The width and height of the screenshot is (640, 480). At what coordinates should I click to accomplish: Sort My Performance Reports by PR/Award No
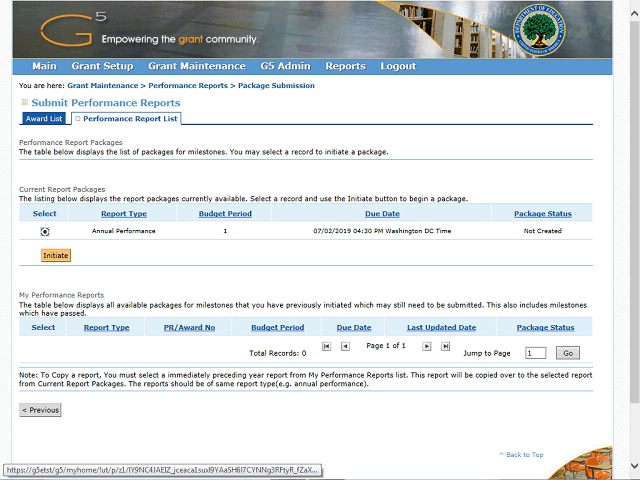click(x=189, y=327)
